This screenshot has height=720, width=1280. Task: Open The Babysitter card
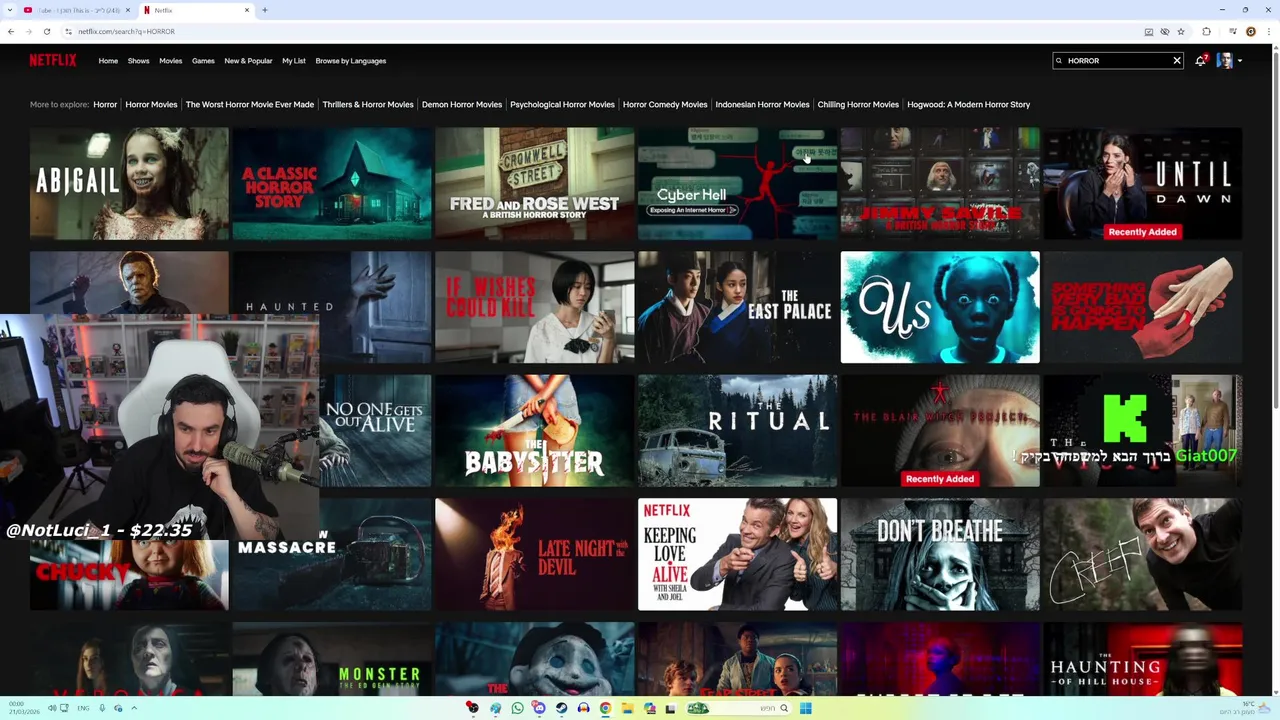535,431
